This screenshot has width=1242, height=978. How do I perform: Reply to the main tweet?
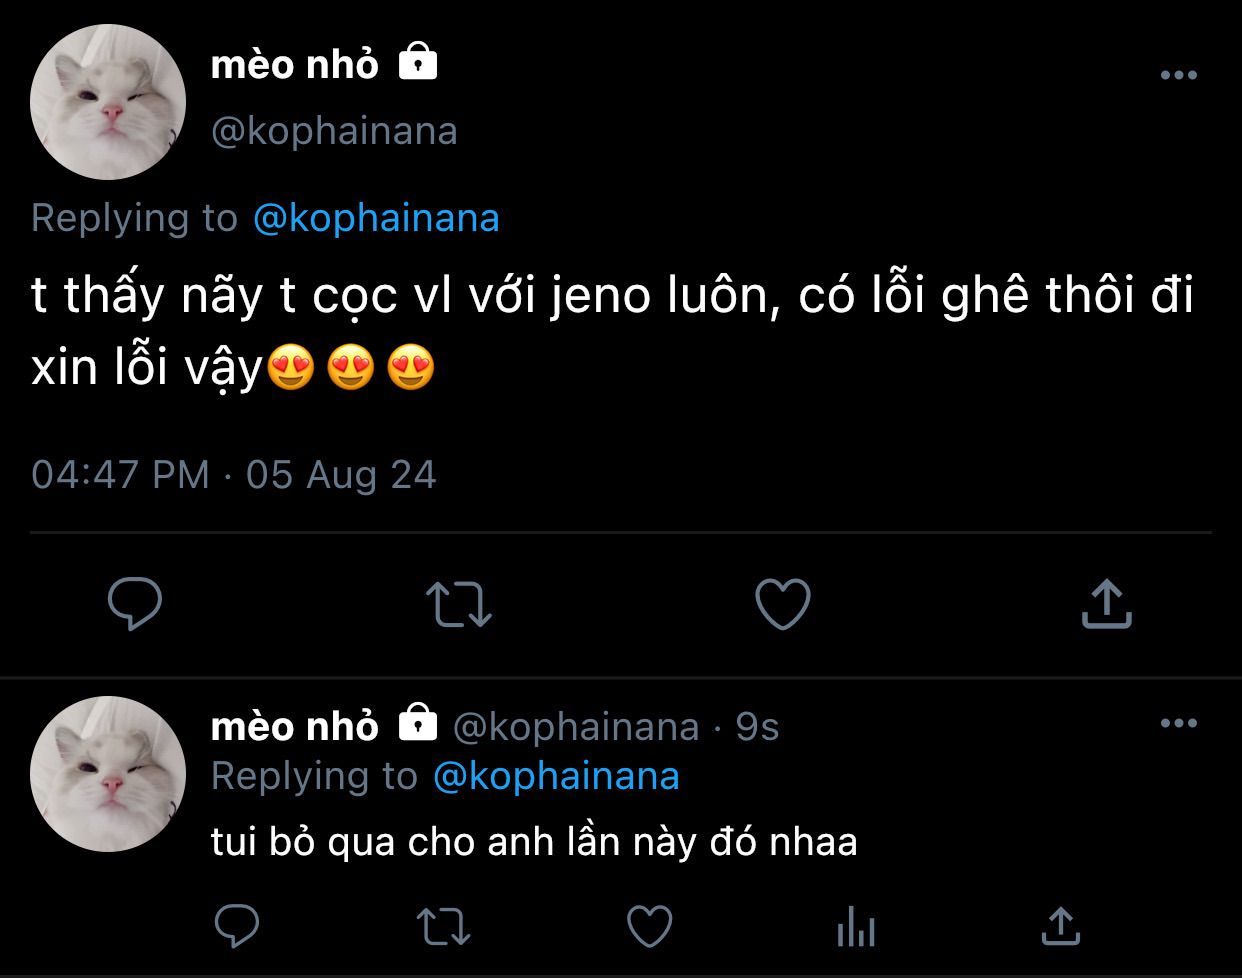(x=134, y=603)
